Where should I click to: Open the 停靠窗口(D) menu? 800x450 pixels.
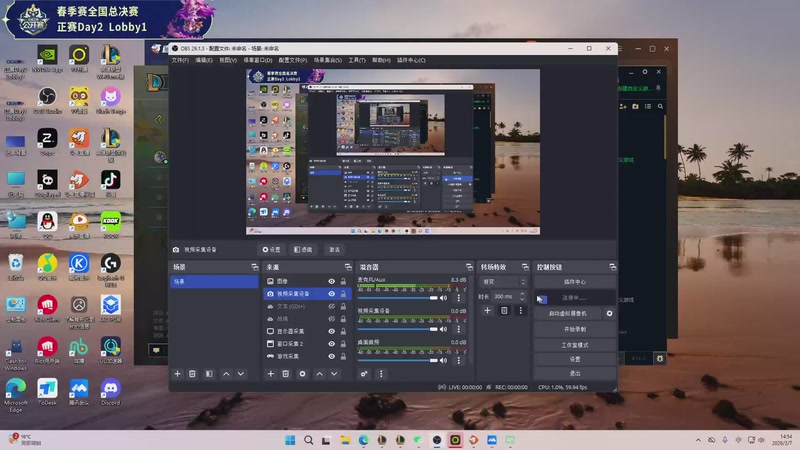(x=258, y=60)
